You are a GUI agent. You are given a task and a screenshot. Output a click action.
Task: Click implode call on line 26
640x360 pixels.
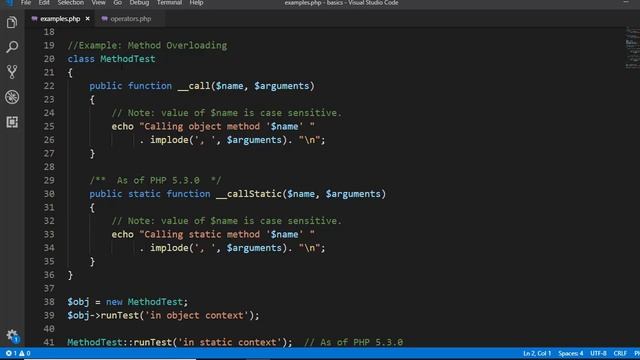(x=169, y=140)
